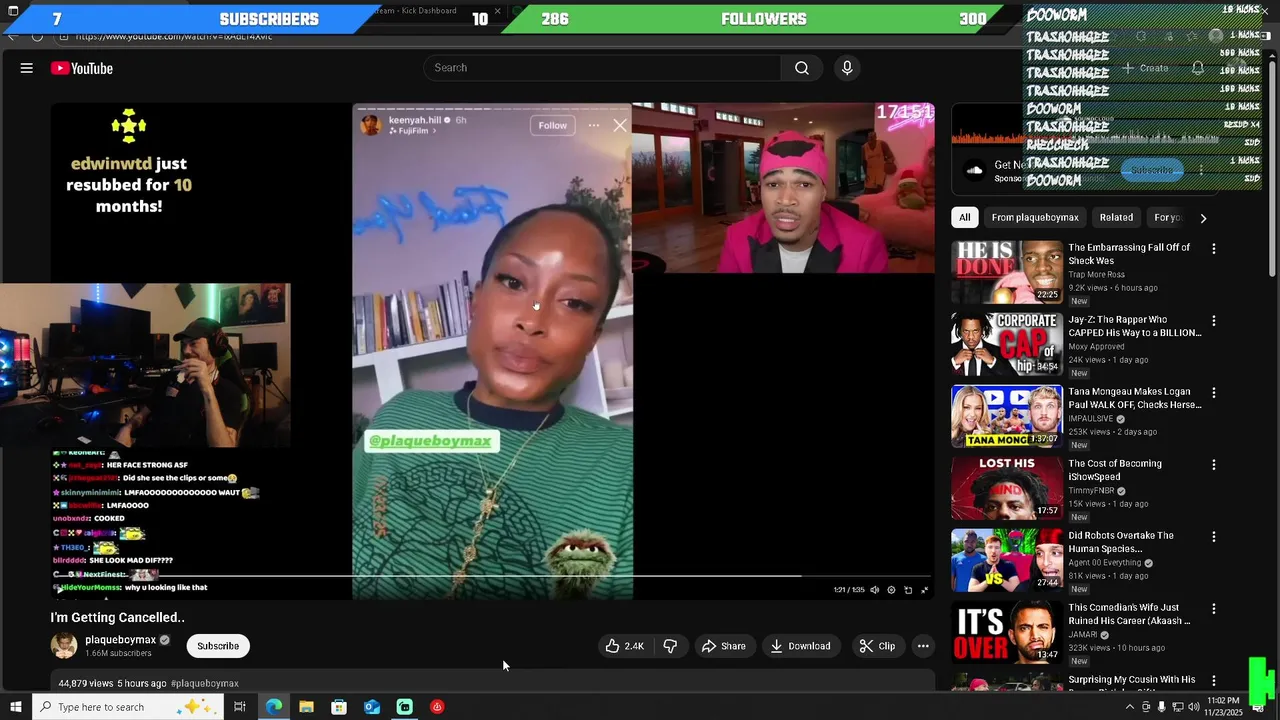Open options for Sheck Wes video
Viewport: 1280px width, 720px height.
[1214, 249]
